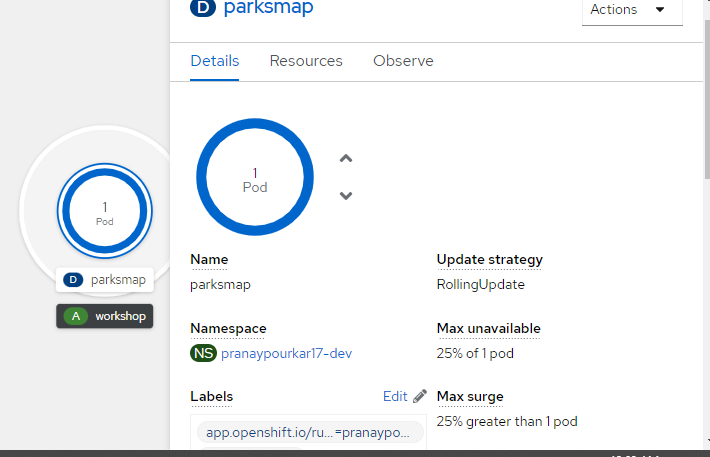This screenshot has height=457, width=710.
Task: Click the side panel vertical scrollbar
Action: click(x=706, y=100)
